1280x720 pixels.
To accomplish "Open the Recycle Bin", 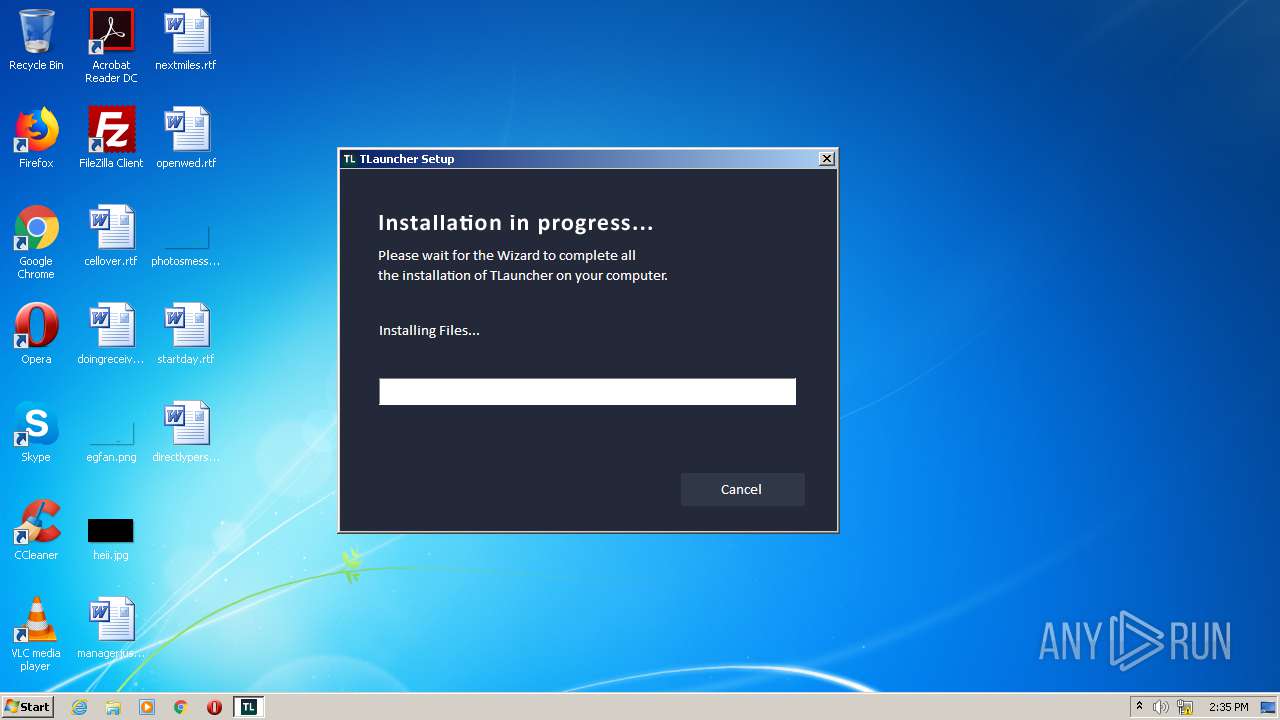I will pyautogui.click(x=36, y=40).
